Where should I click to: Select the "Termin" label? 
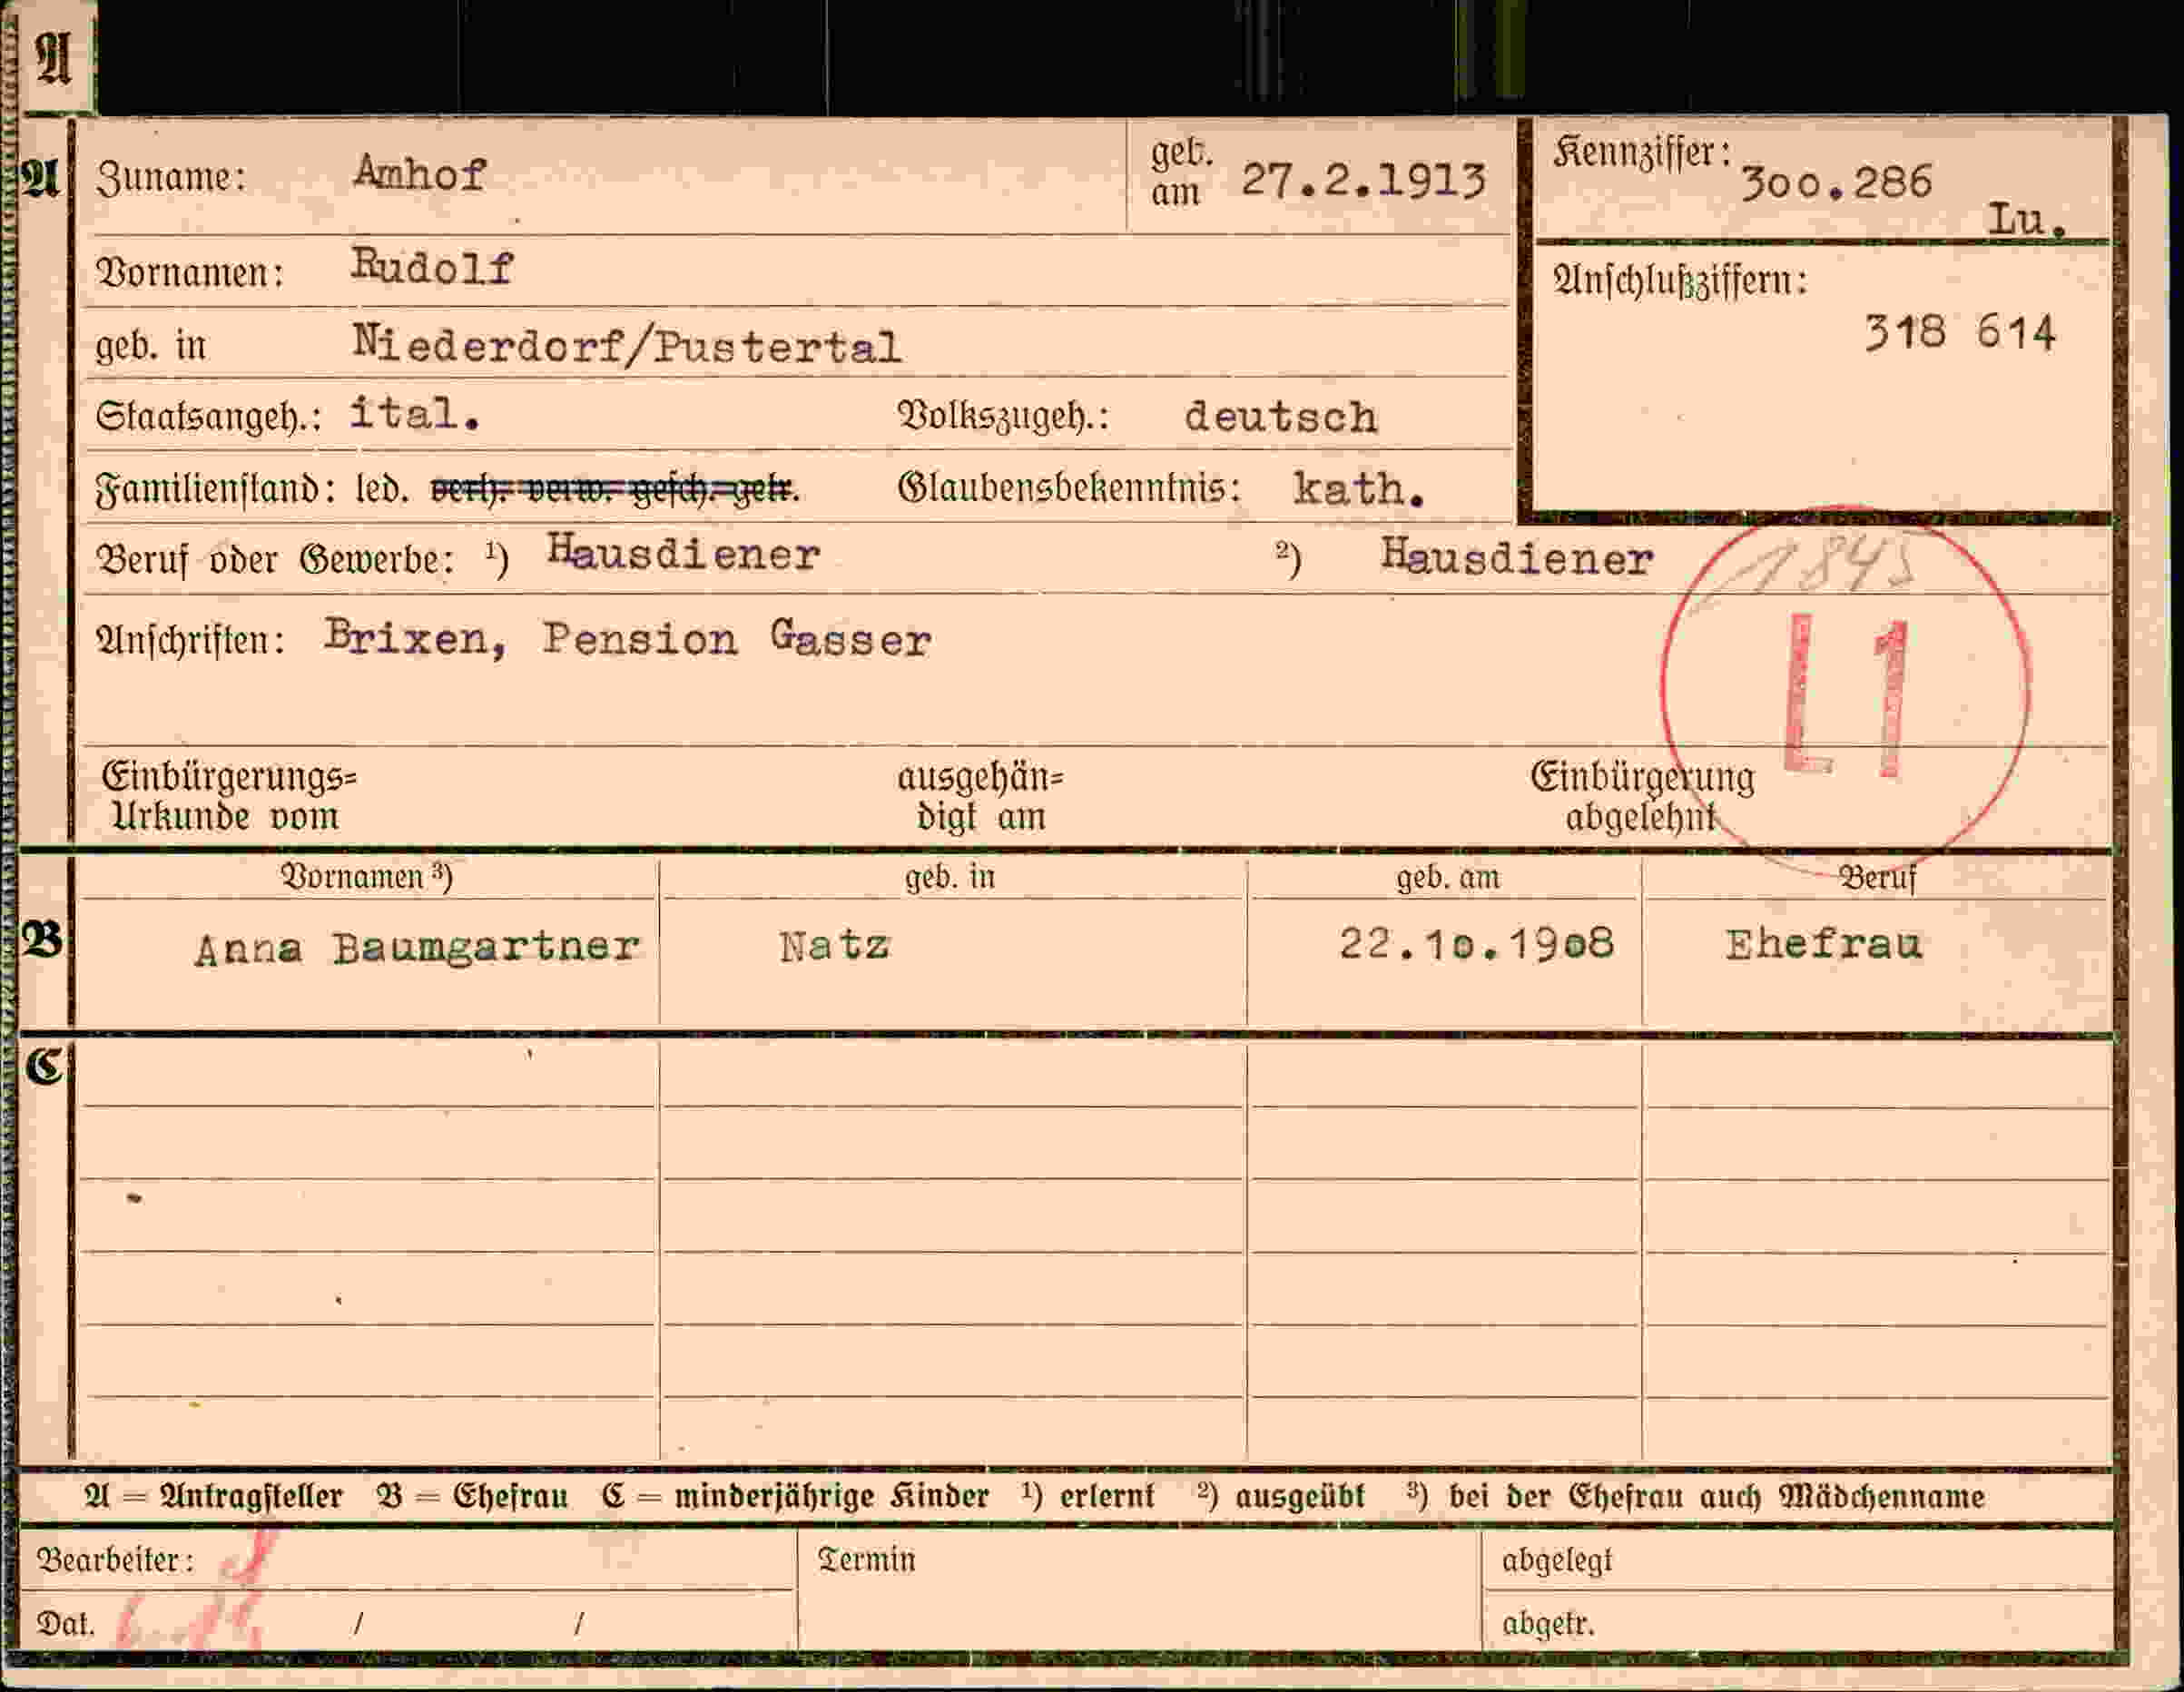[866, 1560]
